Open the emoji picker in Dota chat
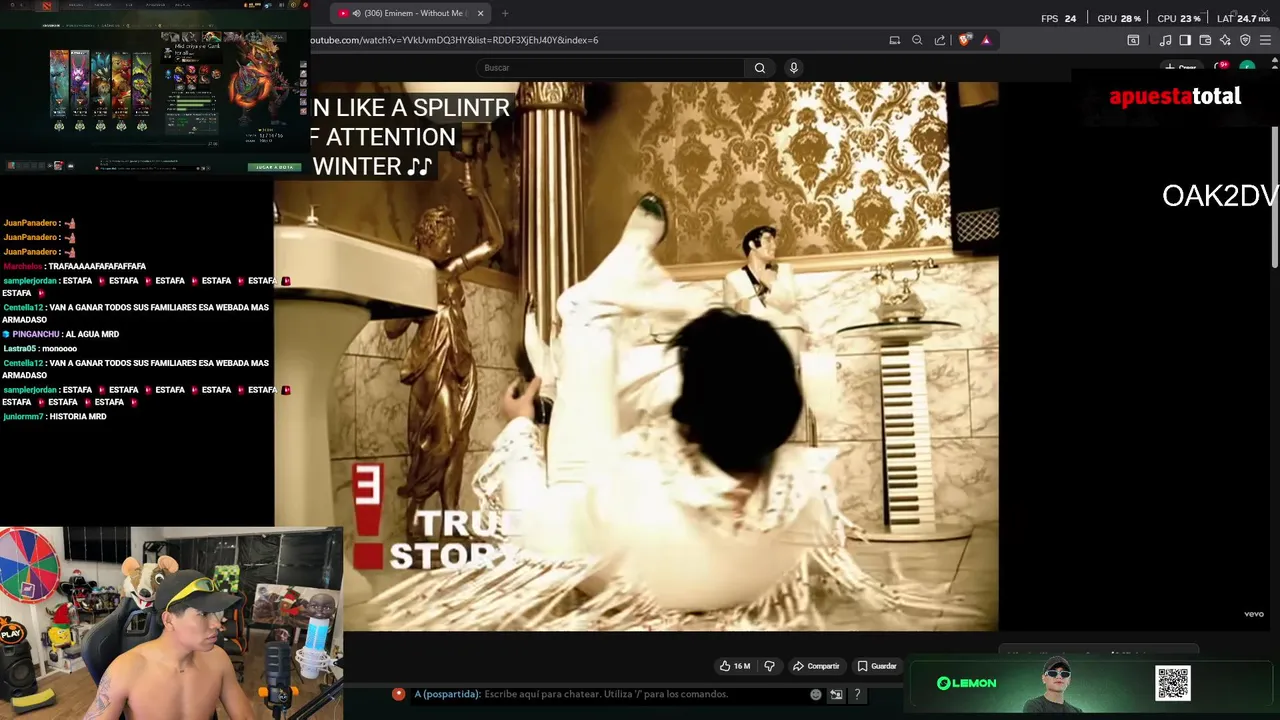1280x720 pixels. [816, 694]
